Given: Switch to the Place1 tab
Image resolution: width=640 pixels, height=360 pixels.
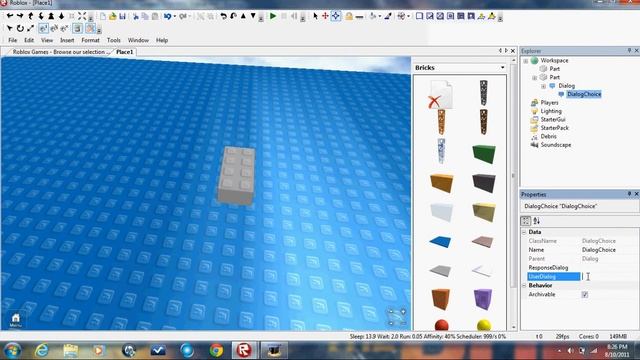Looking at the screenshot, I should pyautogui.click(x=124, y=52).
